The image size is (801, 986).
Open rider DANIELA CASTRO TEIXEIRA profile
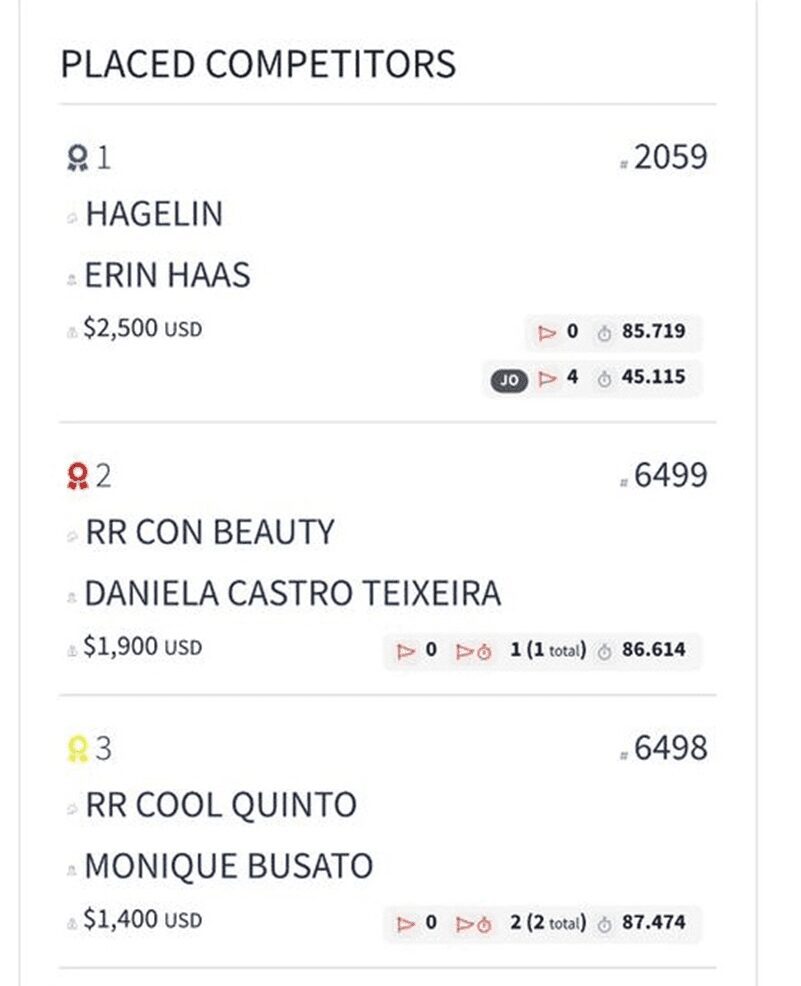click(x=293, y=594)
